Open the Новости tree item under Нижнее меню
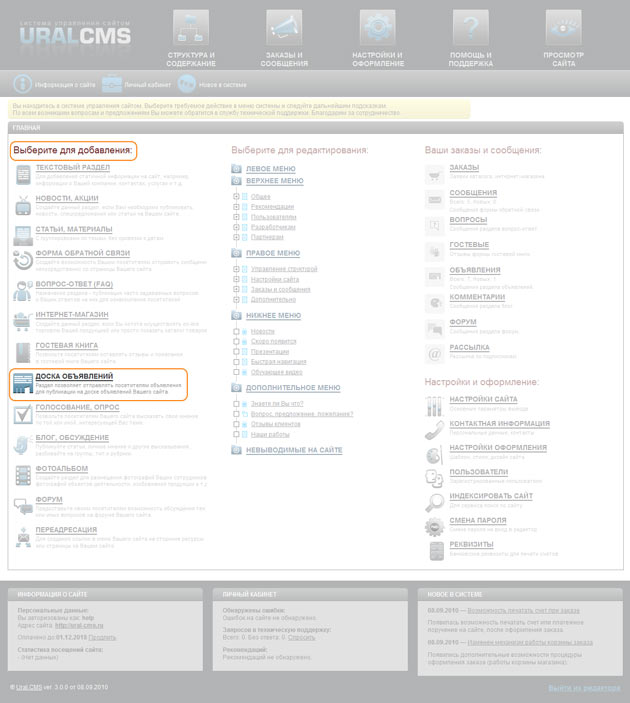The height and width of the screenshot is (703, 630). click(263, 331)
